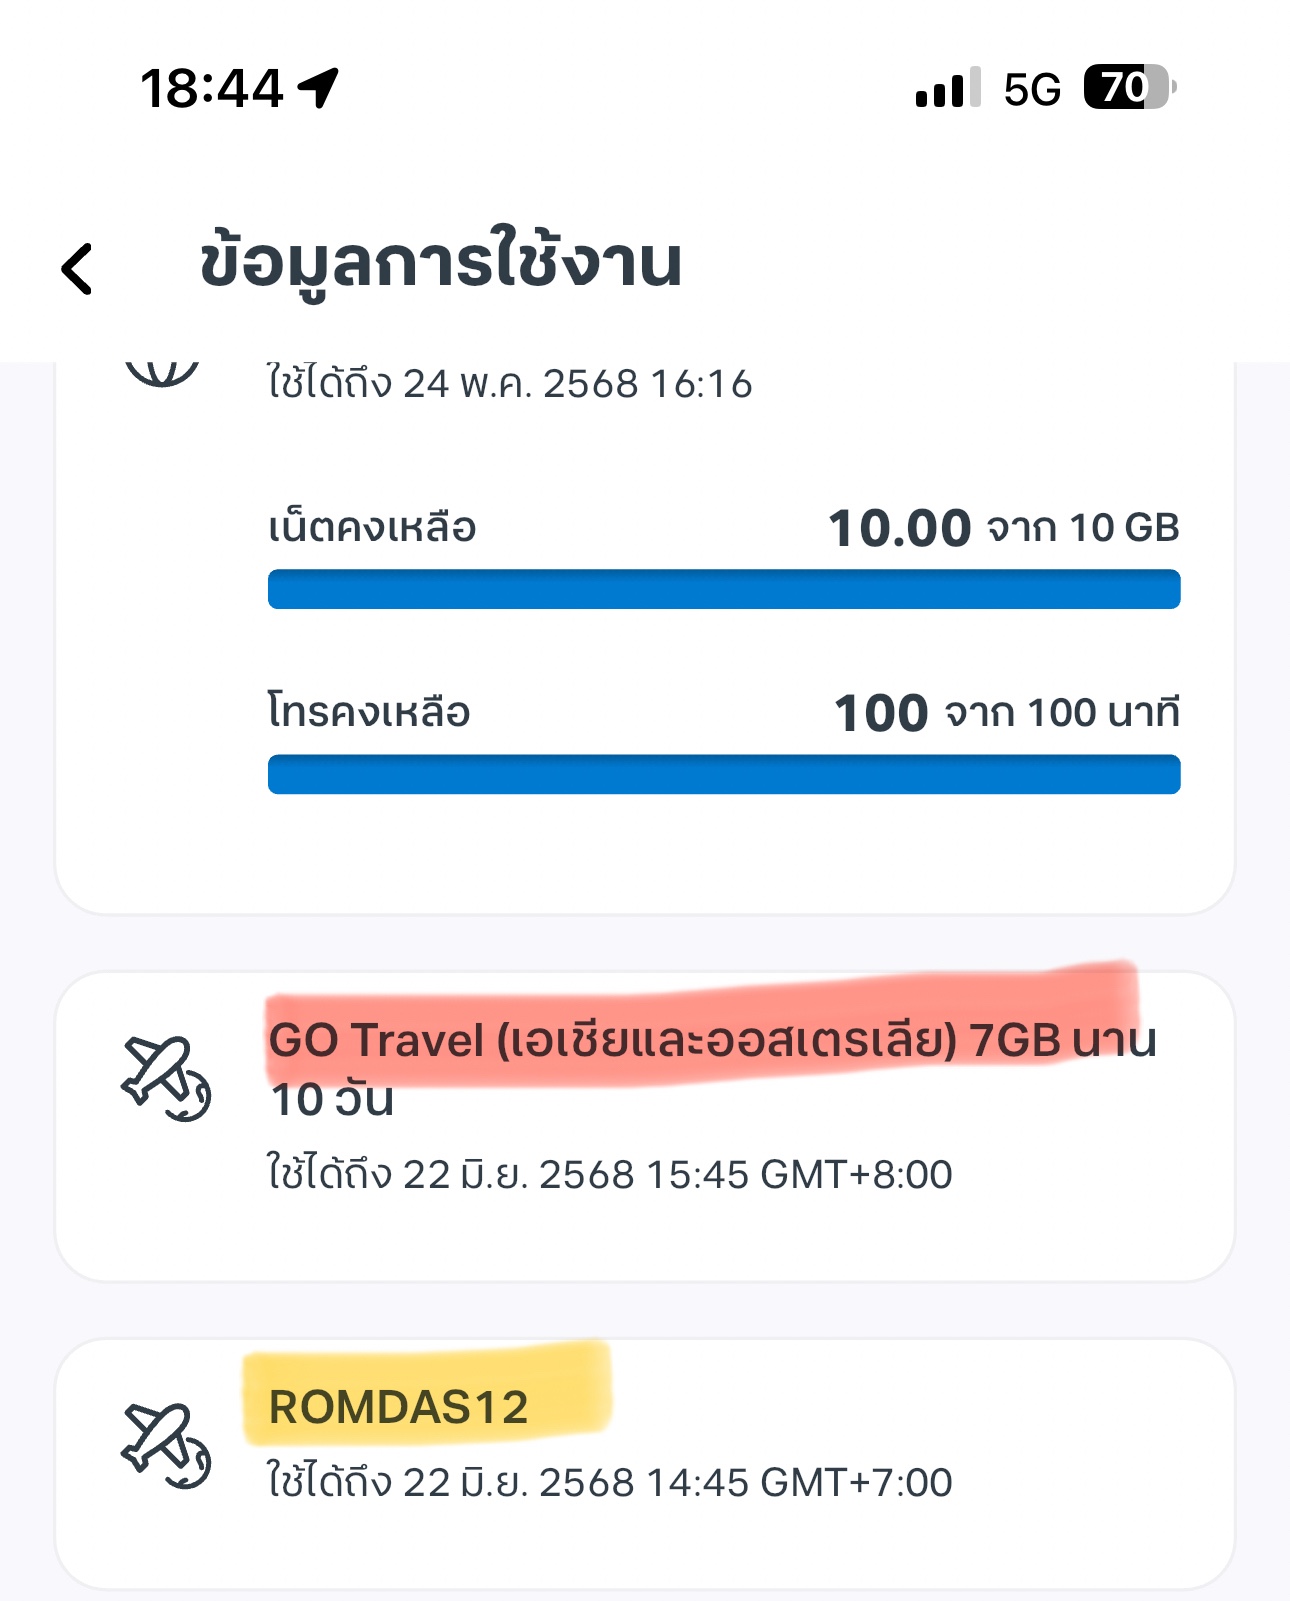Tap the remaining call minutes progress bar

click(x=724, y=774)
